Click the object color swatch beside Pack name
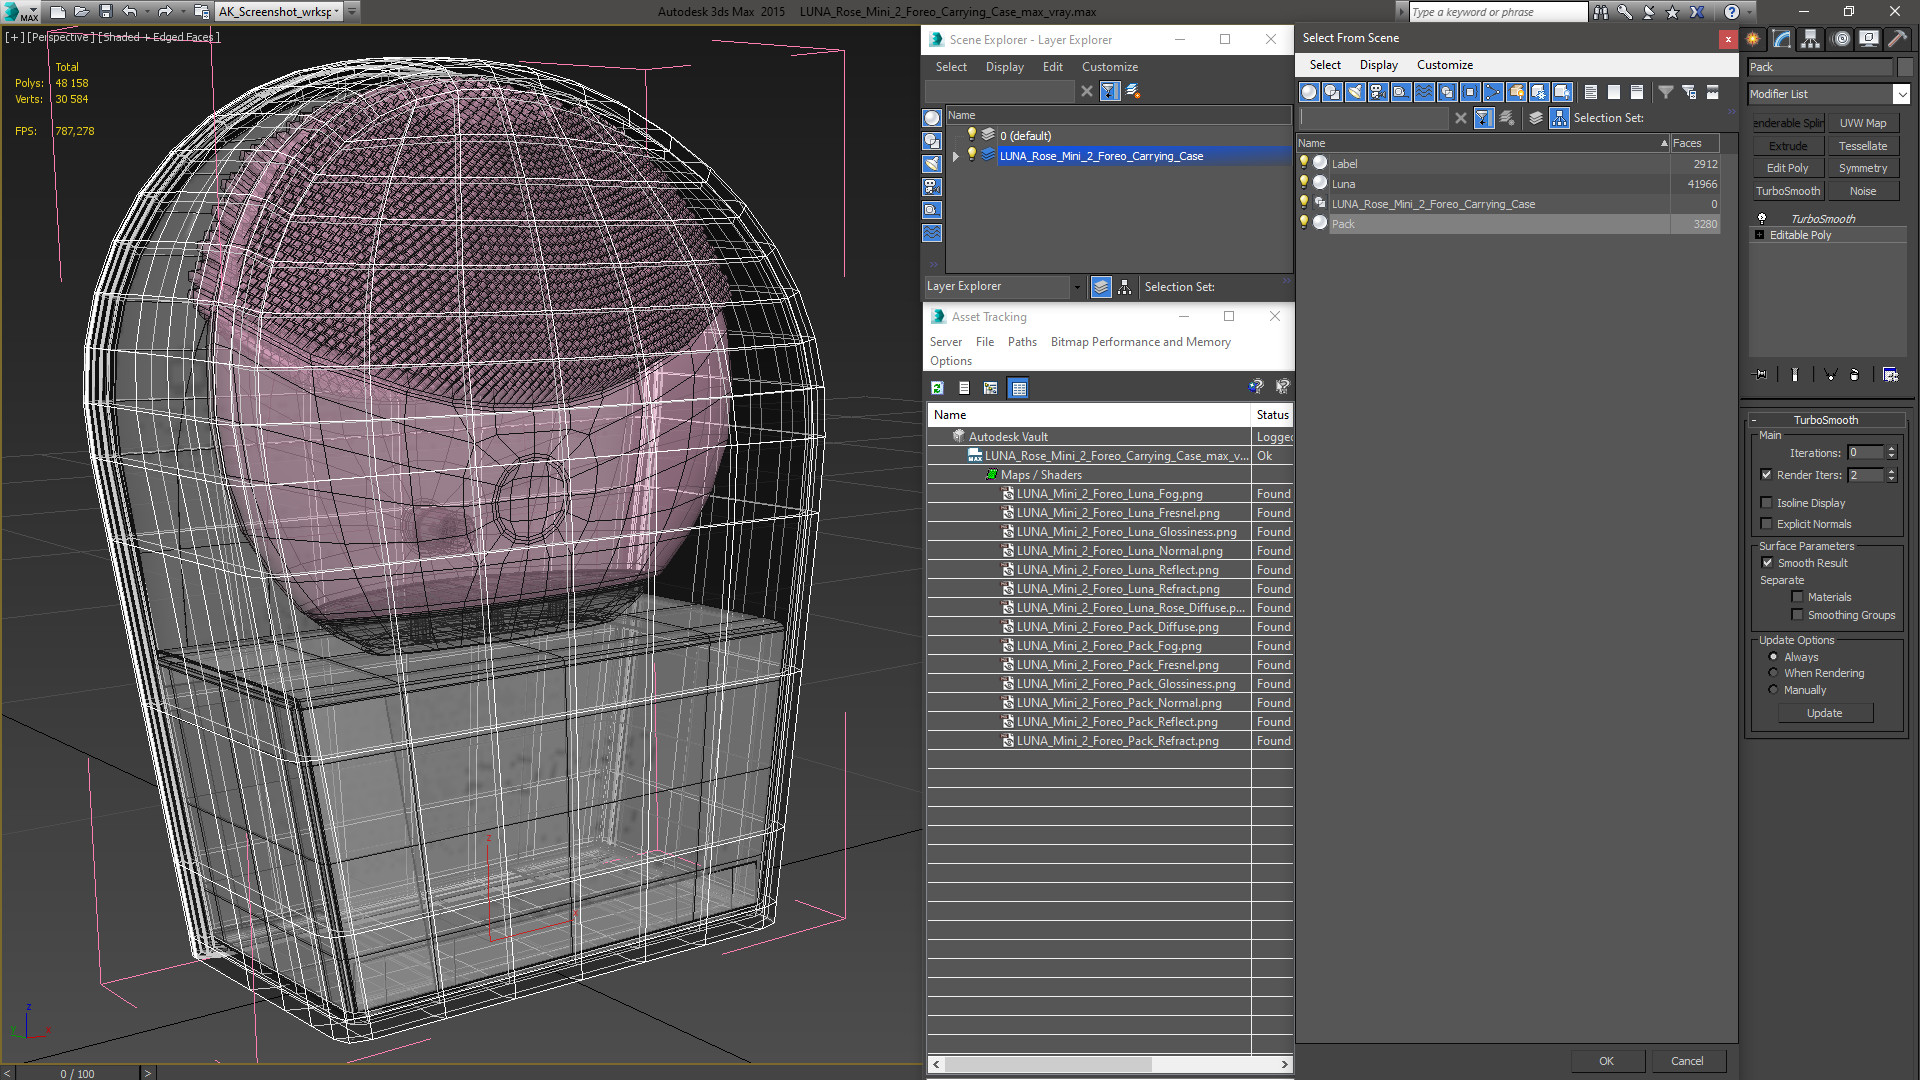 pyautogui.click(x=1904, y=67)
